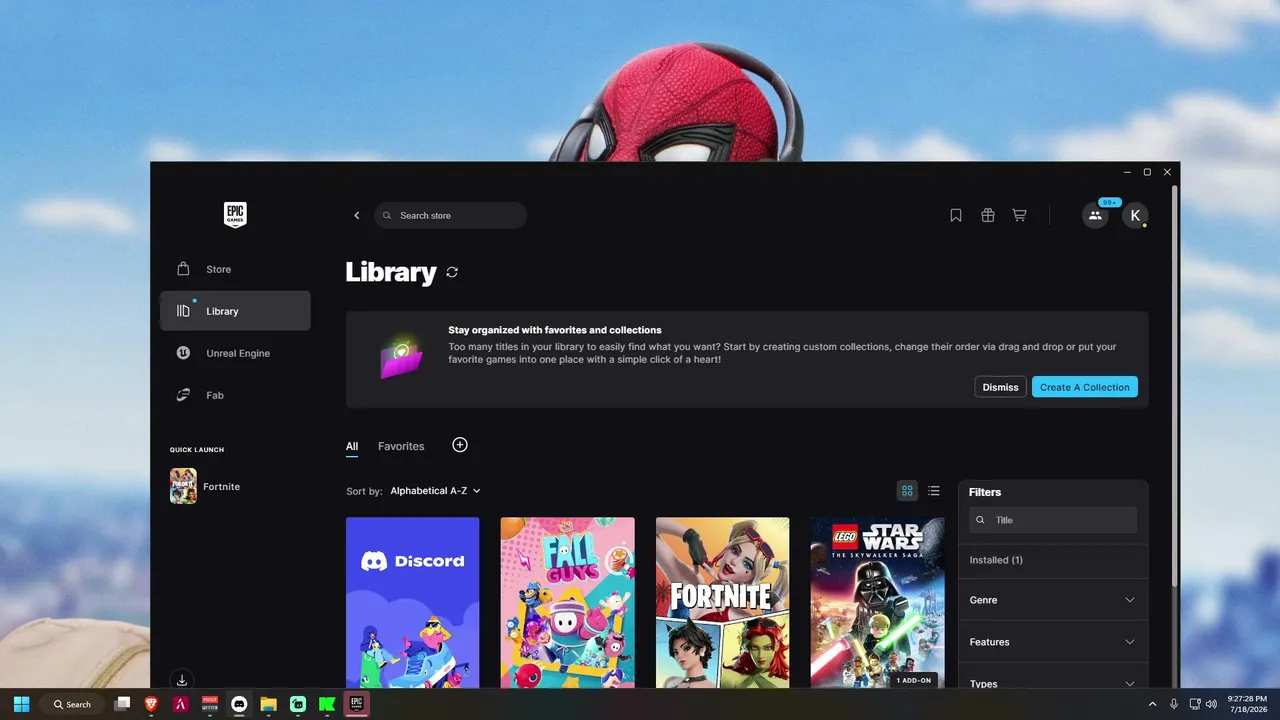Open the Sort by Alphabetical A-Z dropdown

tap(435, 491)
